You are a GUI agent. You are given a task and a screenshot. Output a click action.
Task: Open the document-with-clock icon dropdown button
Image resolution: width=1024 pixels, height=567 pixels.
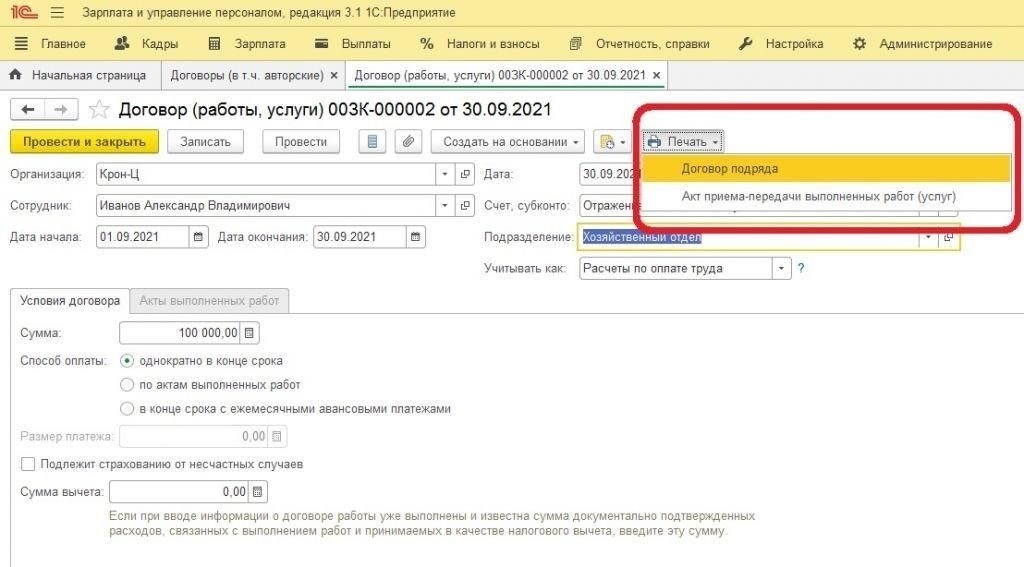(612, 142)
